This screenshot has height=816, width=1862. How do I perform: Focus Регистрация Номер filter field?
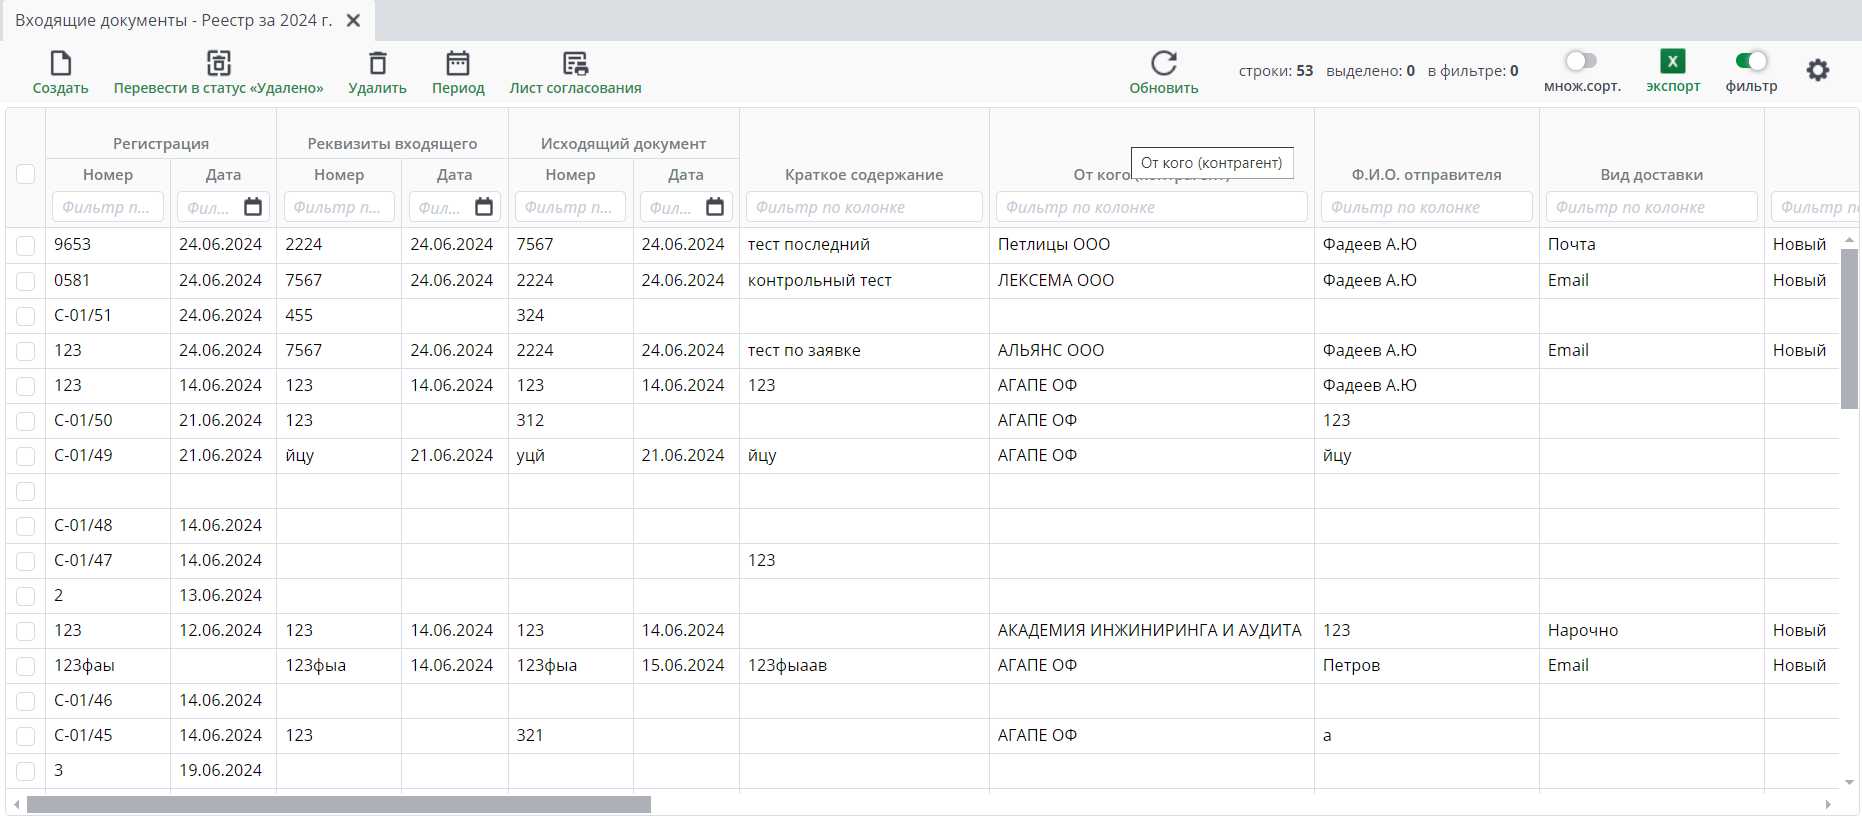click(108, 207)
